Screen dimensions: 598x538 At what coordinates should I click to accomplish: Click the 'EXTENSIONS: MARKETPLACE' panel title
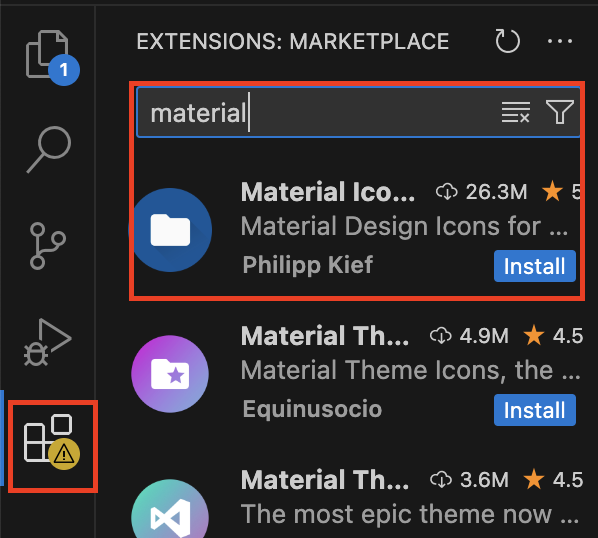(293, 41)
